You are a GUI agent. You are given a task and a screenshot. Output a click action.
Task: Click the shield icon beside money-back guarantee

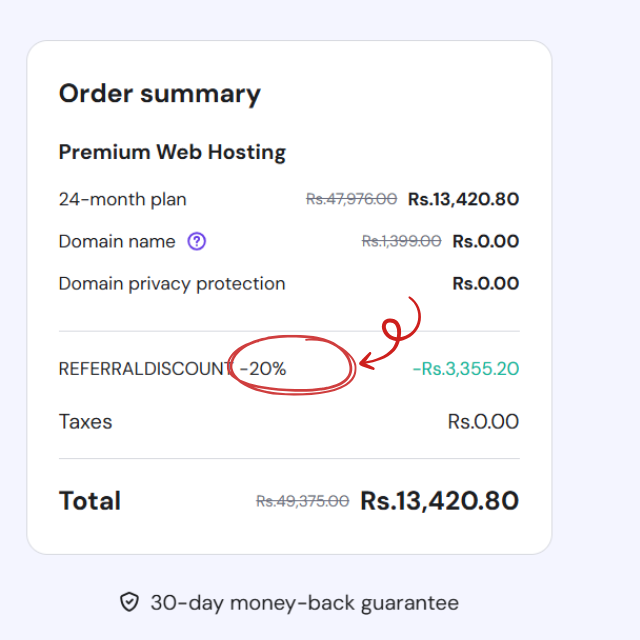tap(129, 602)
